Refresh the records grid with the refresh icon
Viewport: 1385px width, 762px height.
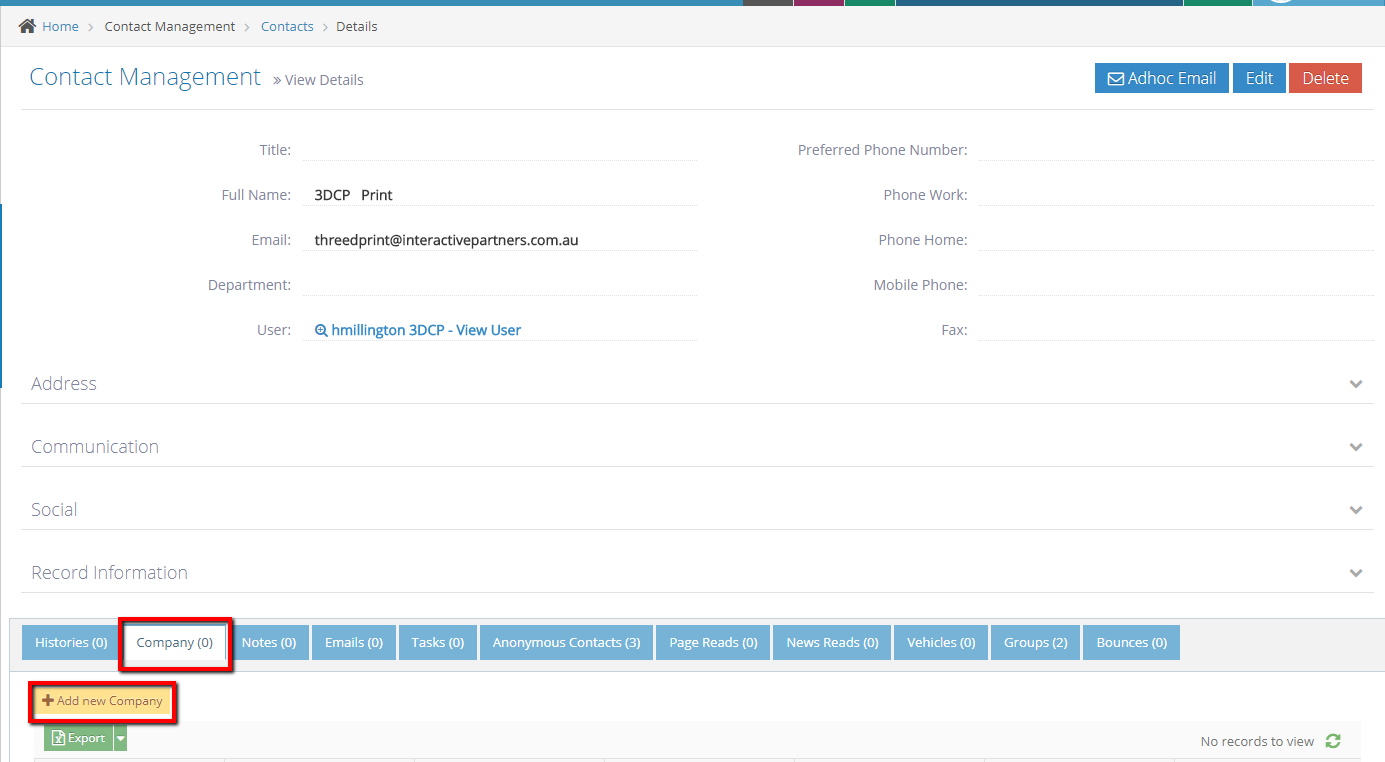click(x=1333, y=741)
